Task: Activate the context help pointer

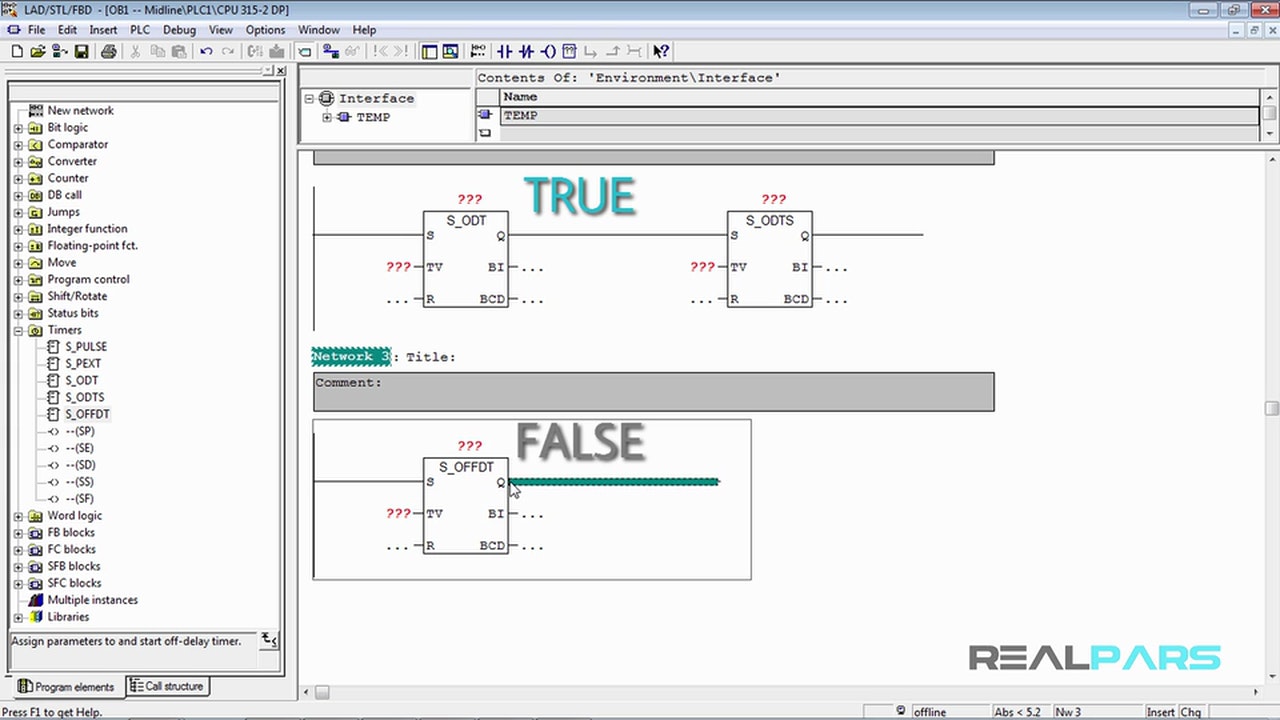Action: pyautogui.click(x=660, y=51)
